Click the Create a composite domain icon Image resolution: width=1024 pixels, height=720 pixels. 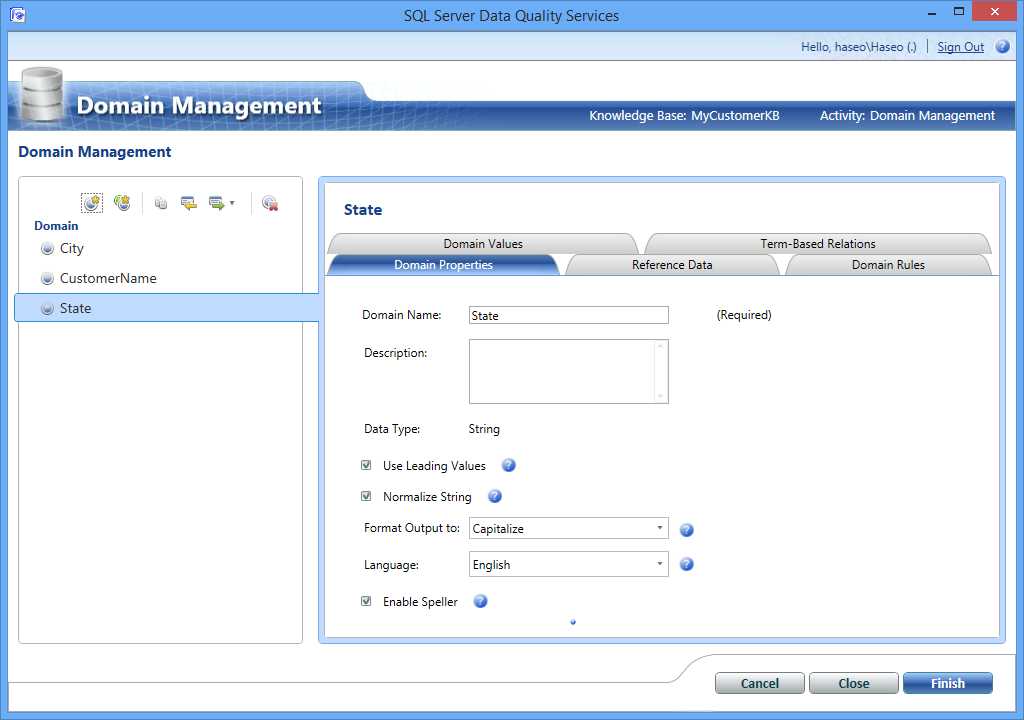pos(122,203)
